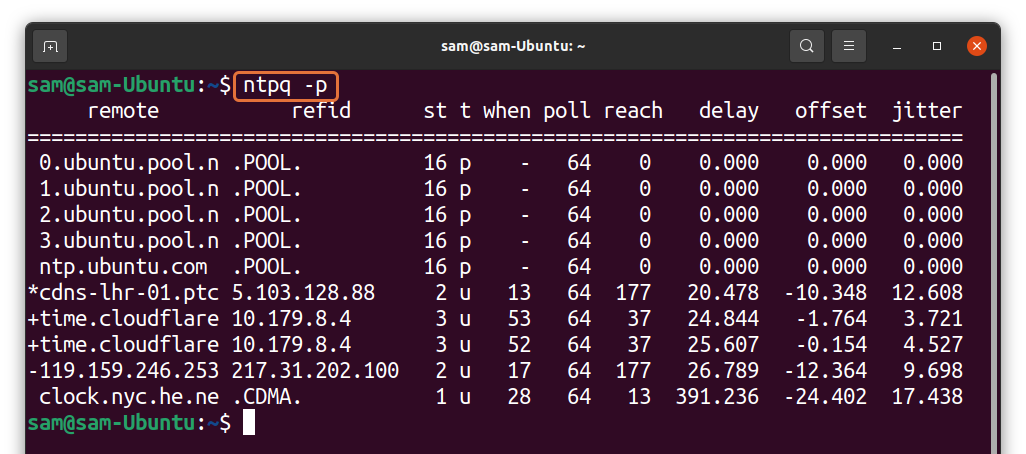Click the 'remote' column header
The width and height of the screenshot is (1026, 454).
[x=123, y=111]
